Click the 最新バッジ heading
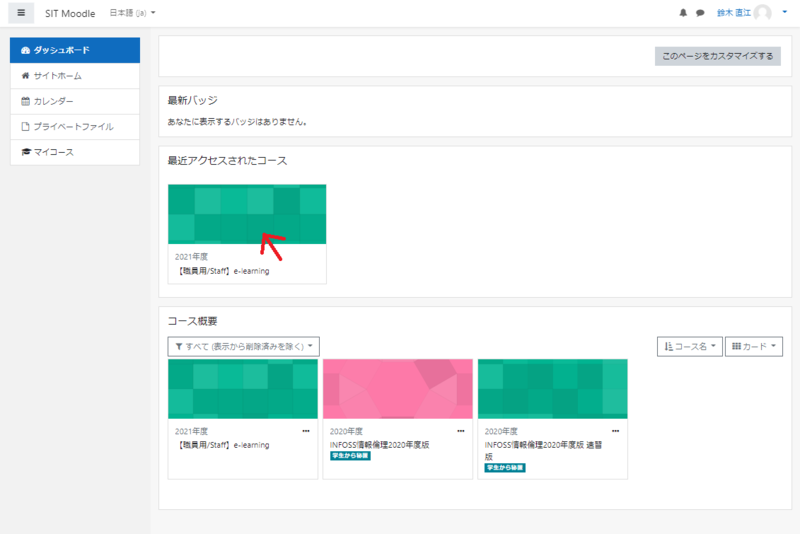The height and width of the screenshot is (534, 800). 193,100
